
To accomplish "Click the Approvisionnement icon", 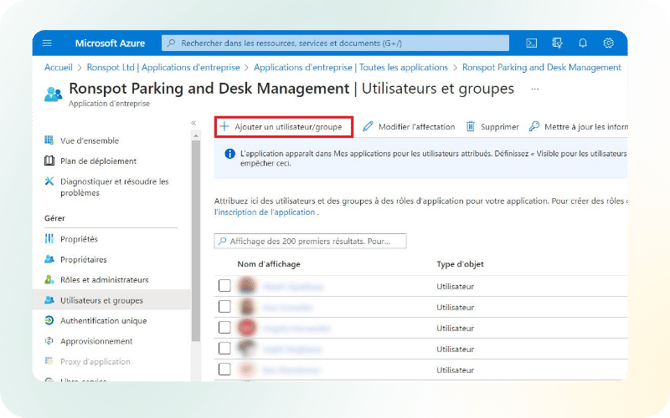I will 49,341.
